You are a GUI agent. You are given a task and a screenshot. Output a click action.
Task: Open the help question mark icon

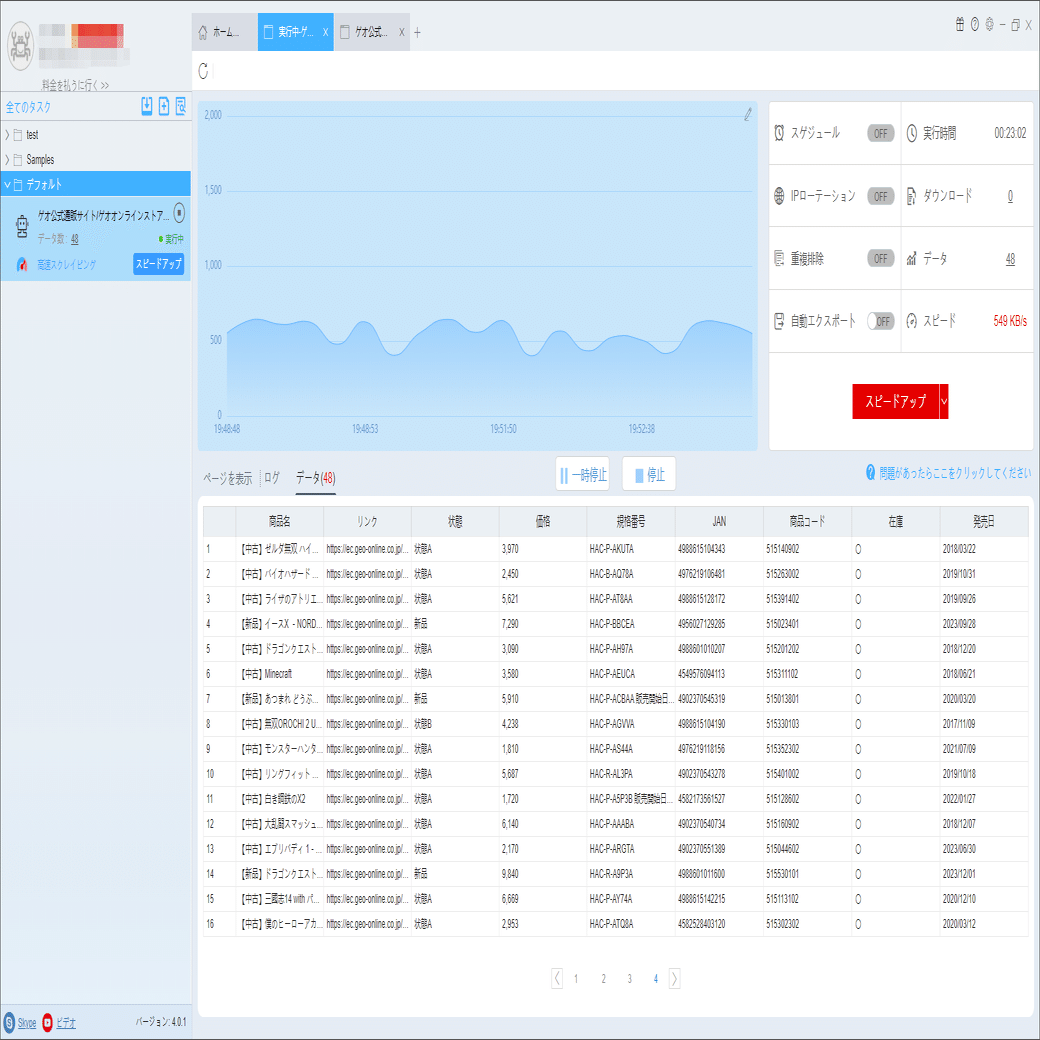point(974,25)
